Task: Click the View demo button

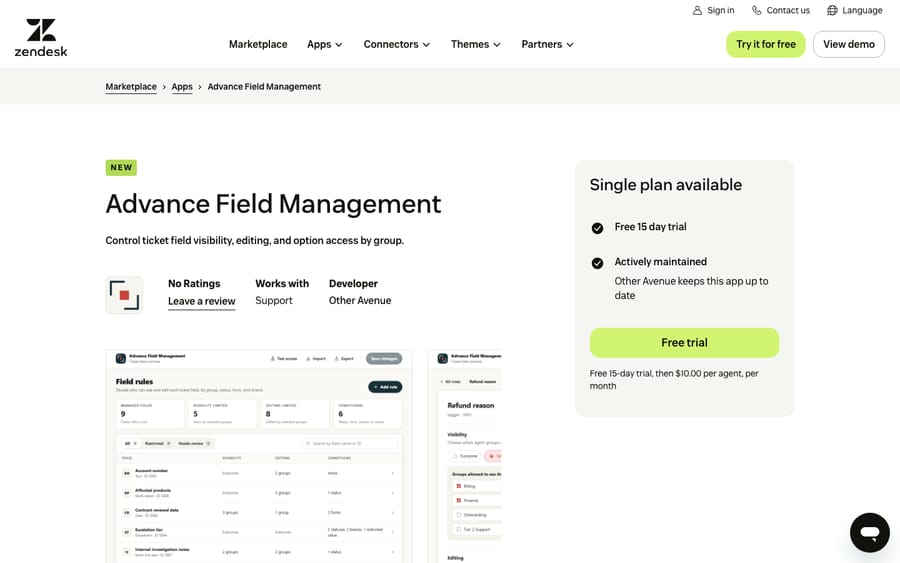Action: pos(848,44)
